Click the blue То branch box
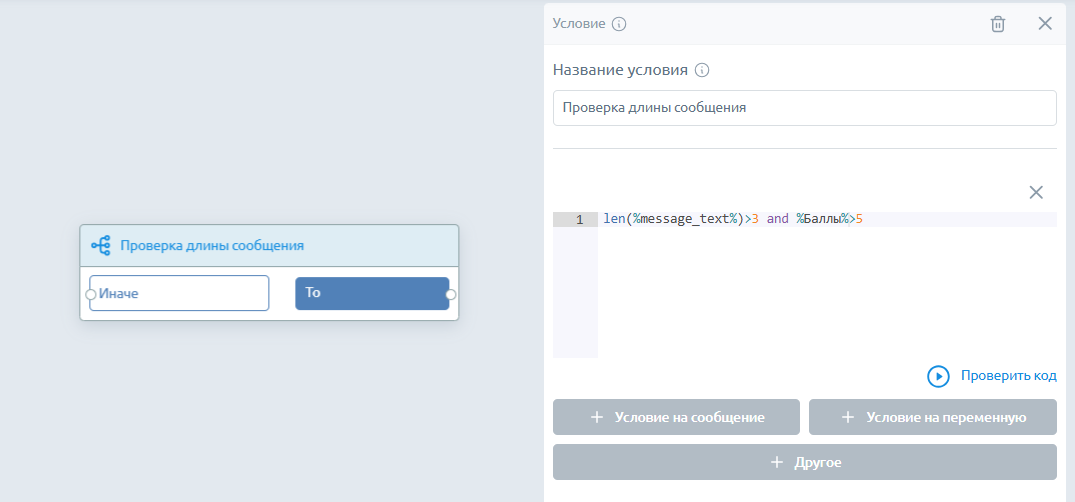 pos(371,293)
